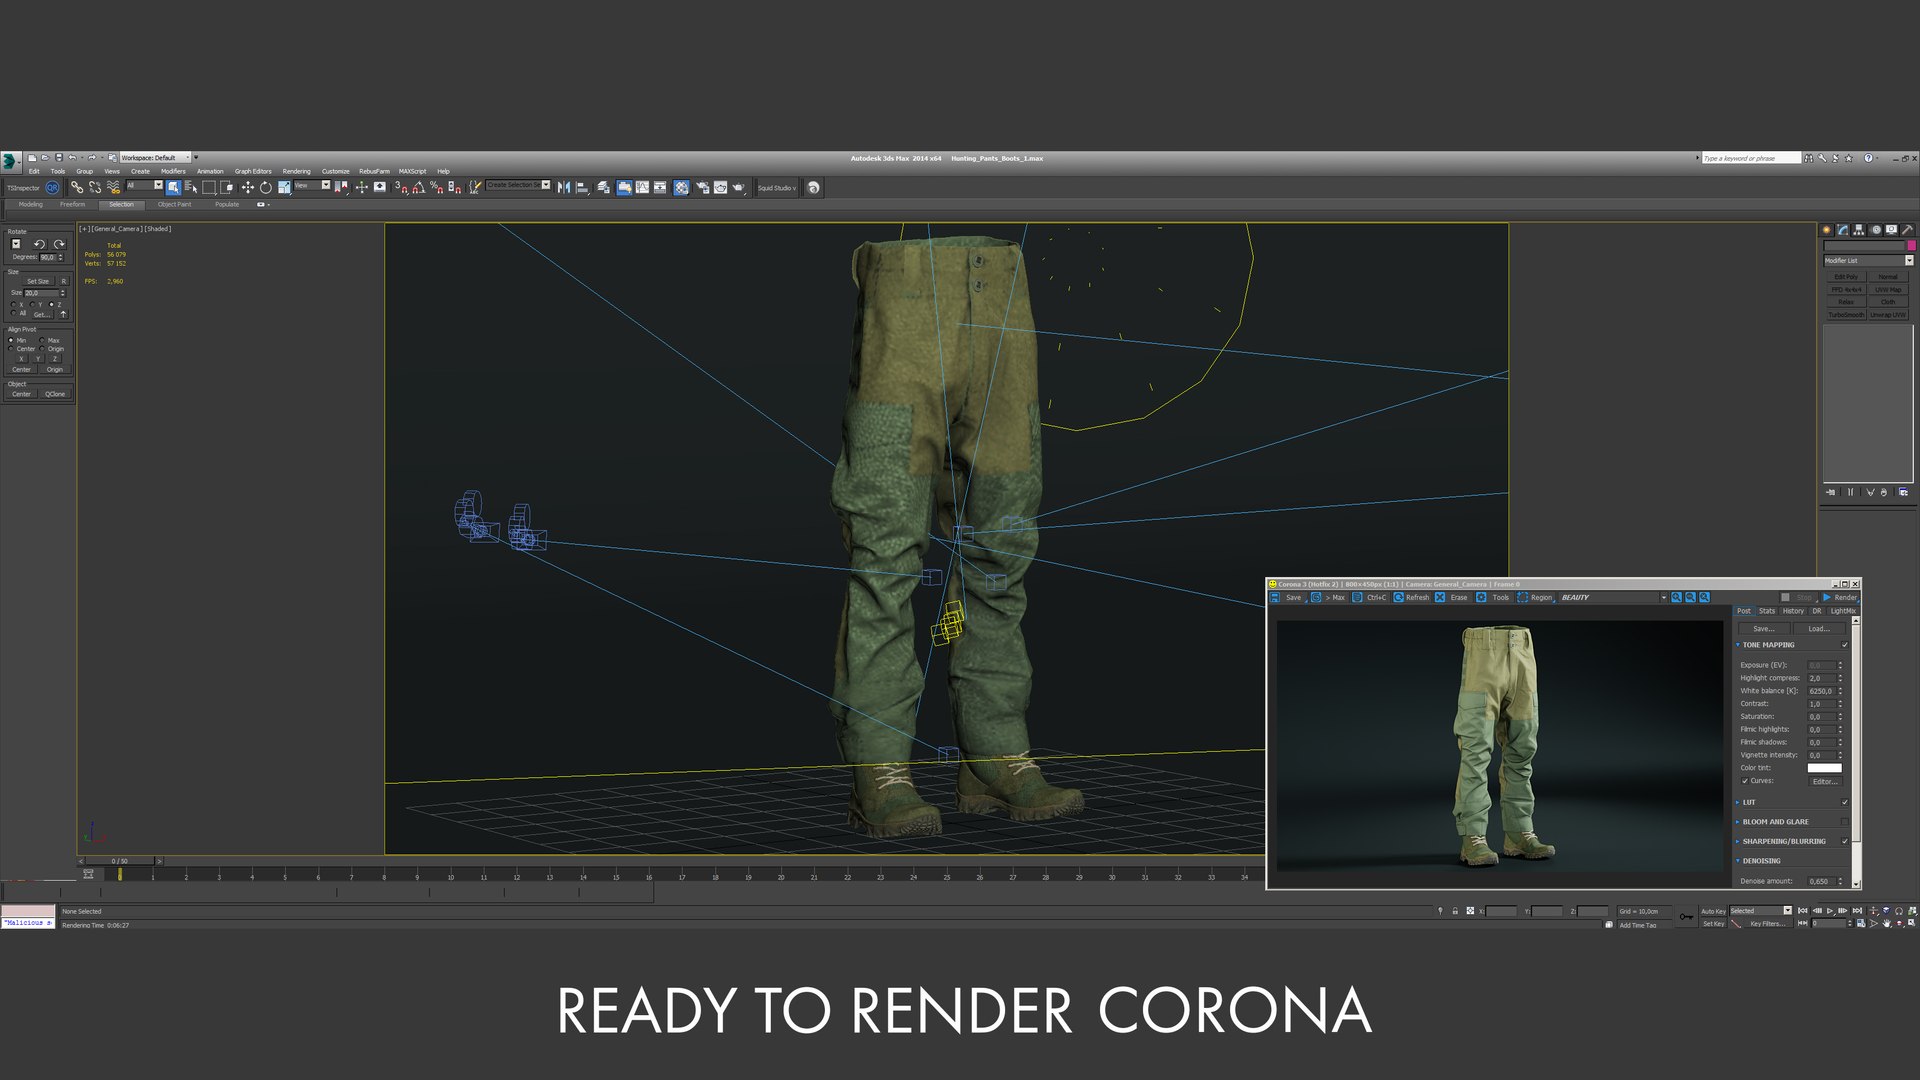
Task: Click the configure modifier sets icon
Action: (x=1902, y=492)
